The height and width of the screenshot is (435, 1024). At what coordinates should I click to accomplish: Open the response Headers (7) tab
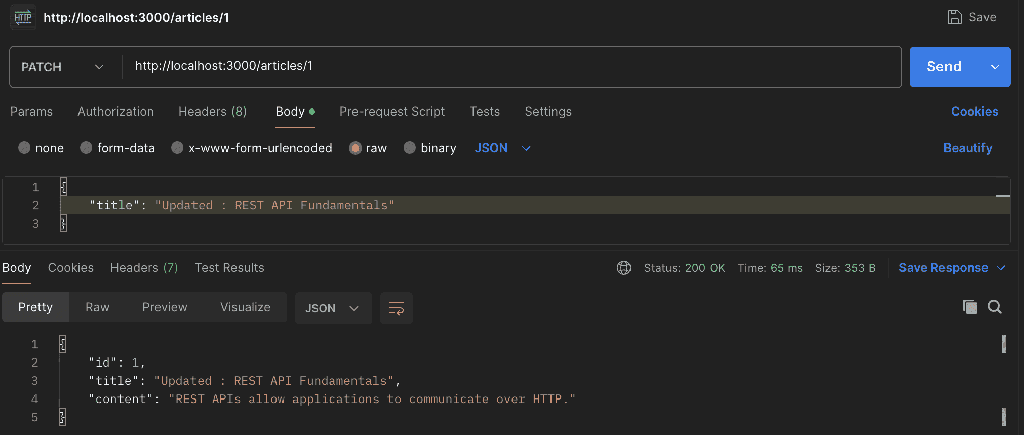(144, 268)
